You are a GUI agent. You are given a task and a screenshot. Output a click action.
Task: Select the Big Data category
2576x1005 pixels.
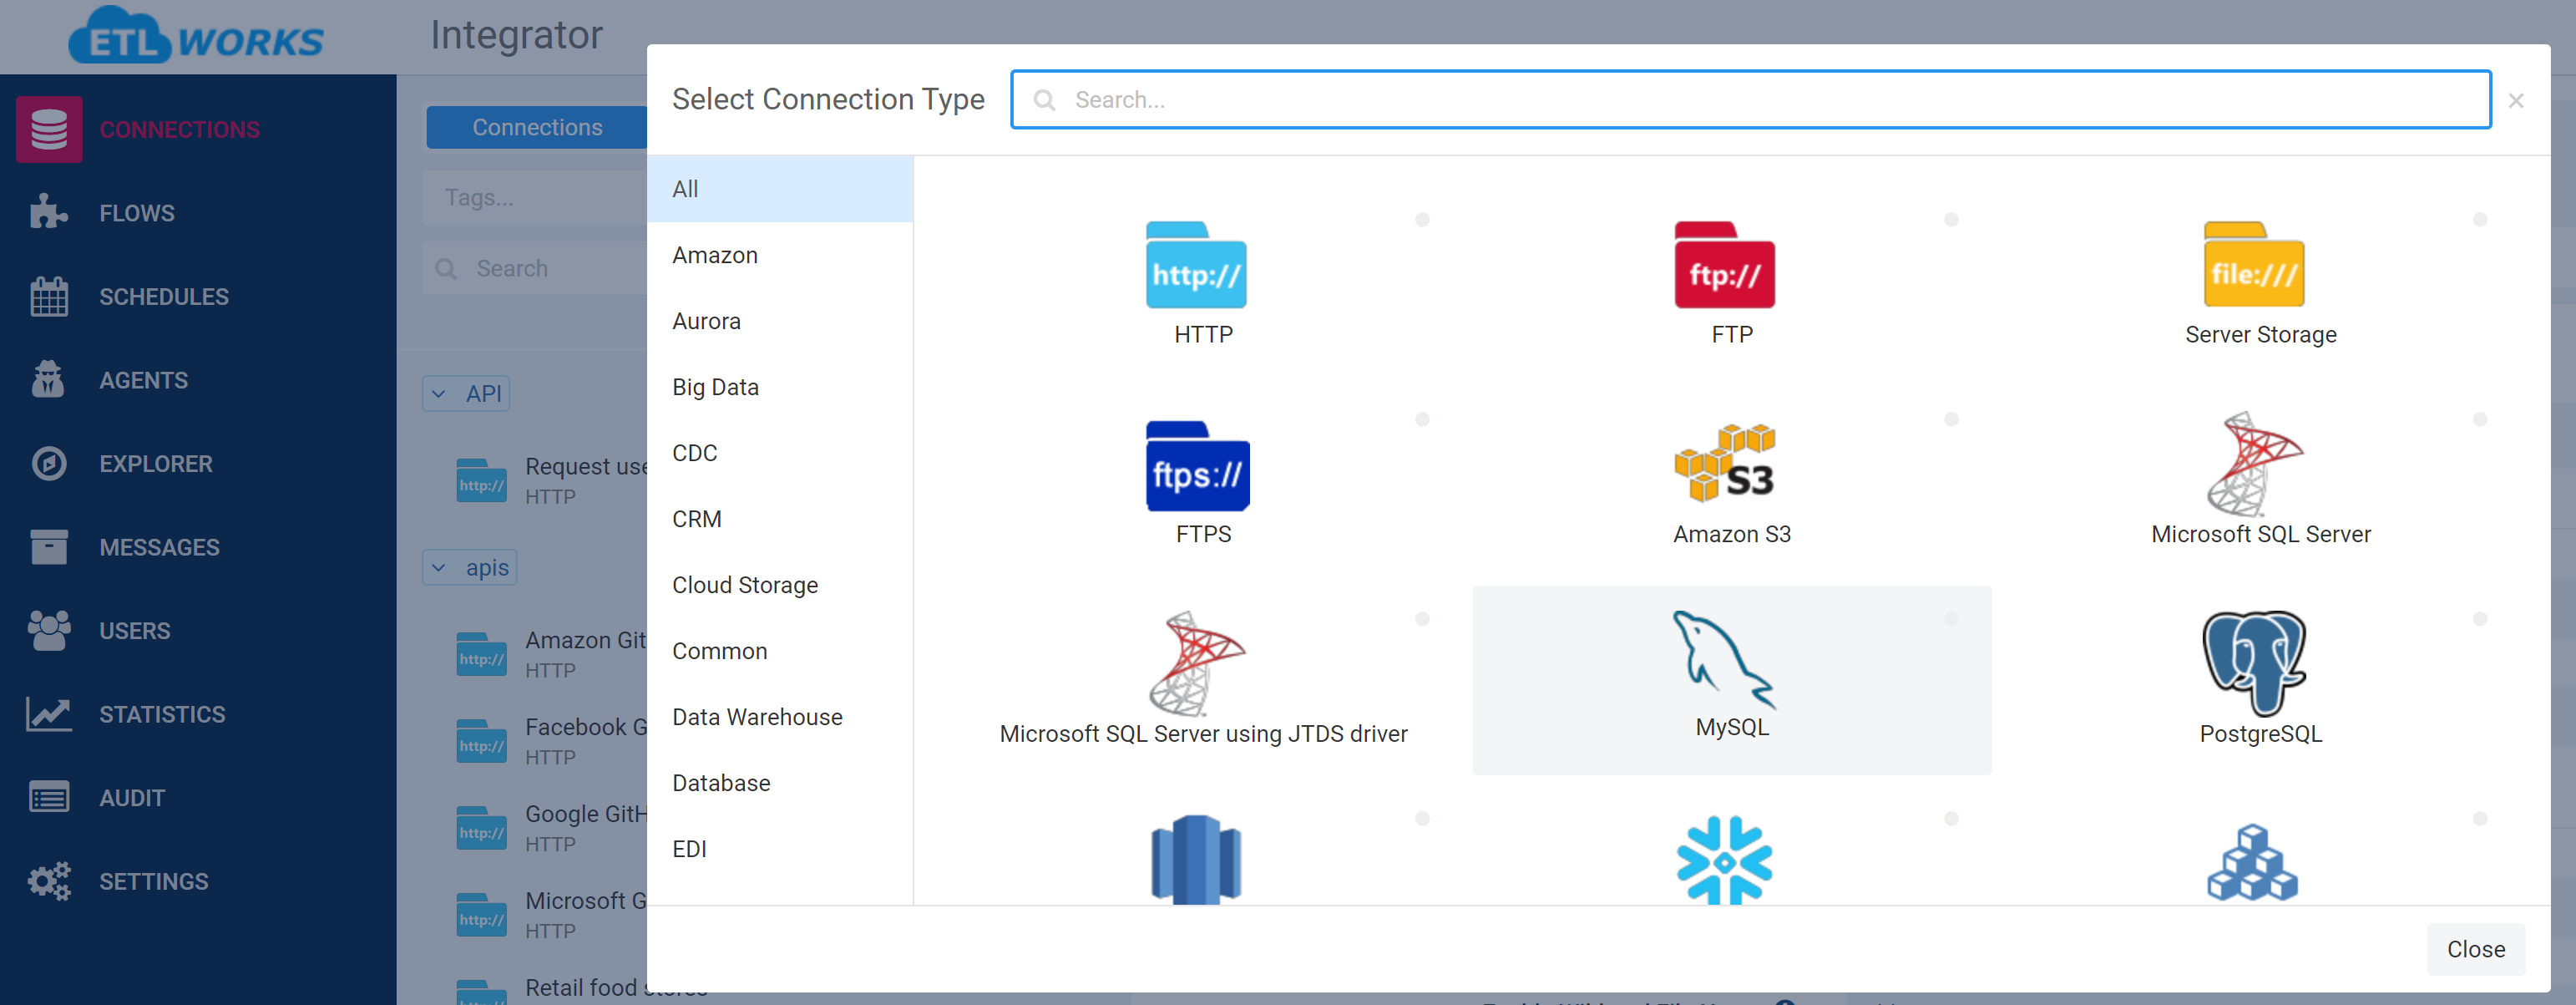click(x=780, y=387)
